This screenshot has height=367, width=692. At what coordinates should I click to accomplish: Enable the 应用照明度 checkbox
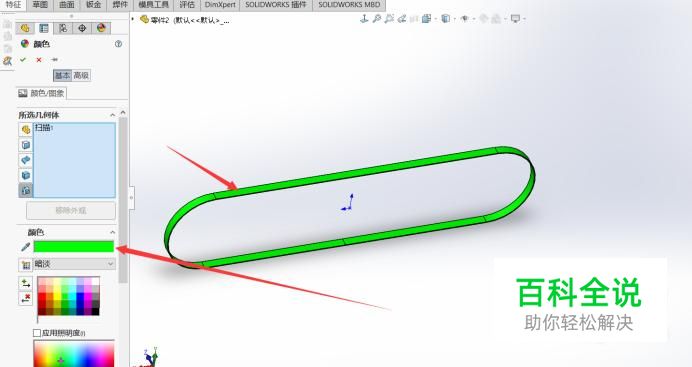(x=37, y=333)
